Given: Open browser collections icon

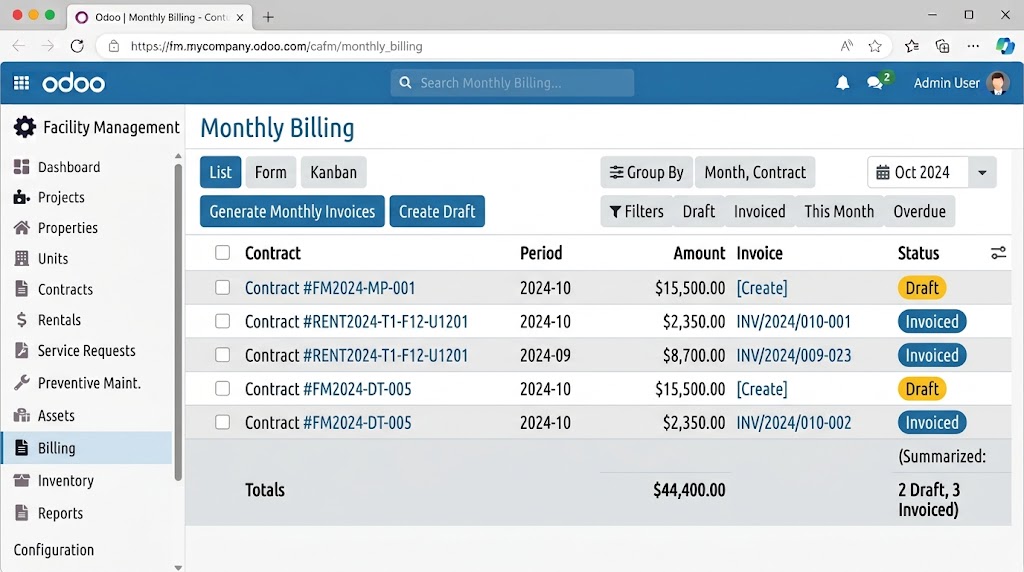Looking at the screenshot, I should 942,46.
